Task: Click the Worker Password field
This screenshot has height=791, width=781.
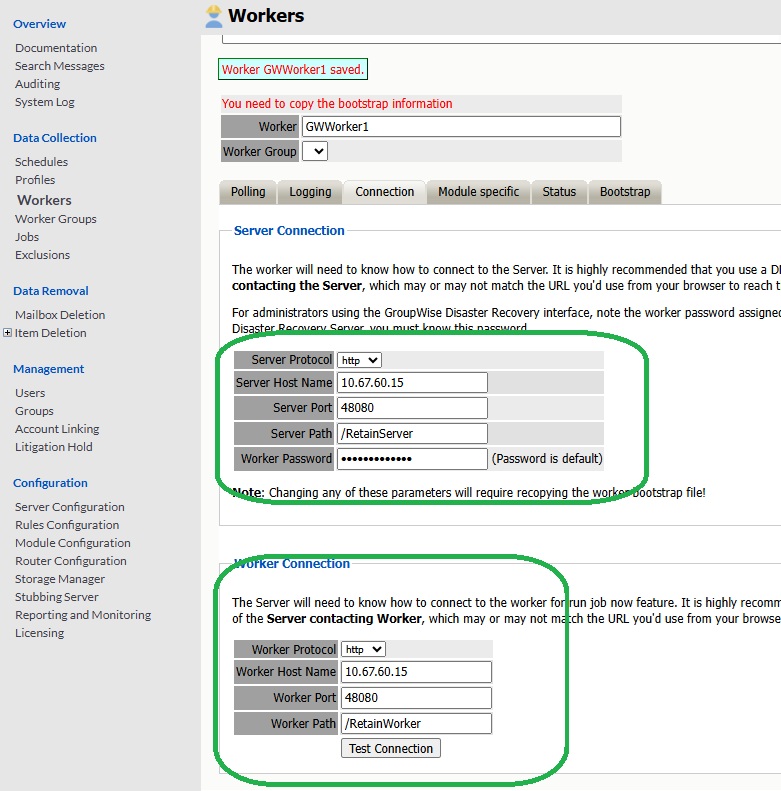Action: coord(412,459)
